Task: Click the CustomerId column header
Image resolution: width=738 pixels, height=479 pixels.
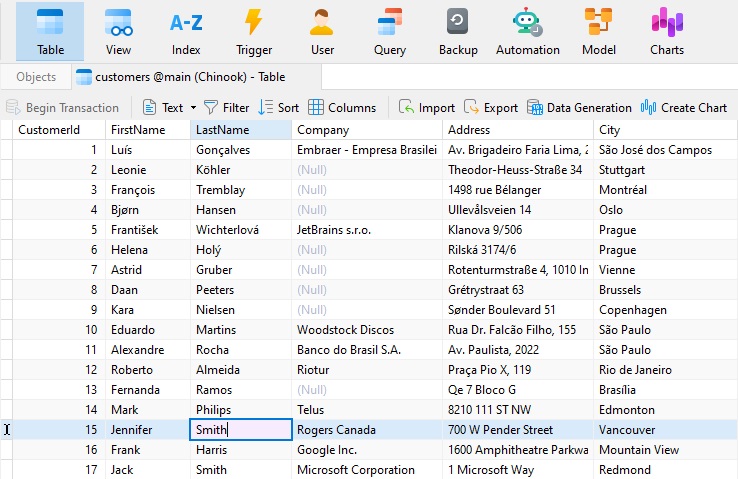Action: pos(59,130)
